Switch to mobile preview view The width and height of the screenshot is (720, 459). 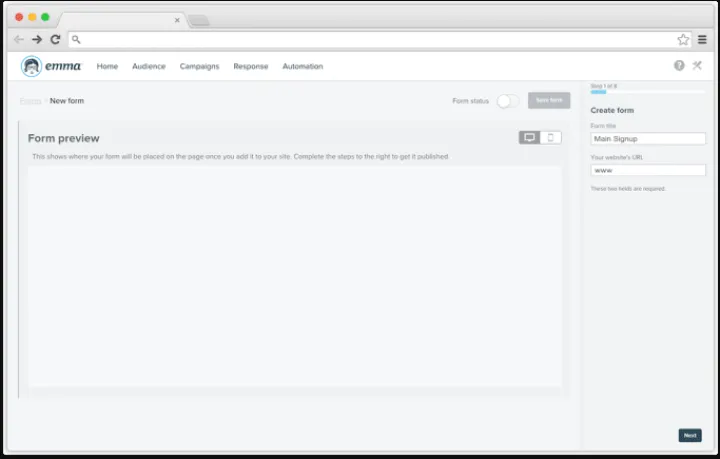pyautogui.click(x=550, y=138)
